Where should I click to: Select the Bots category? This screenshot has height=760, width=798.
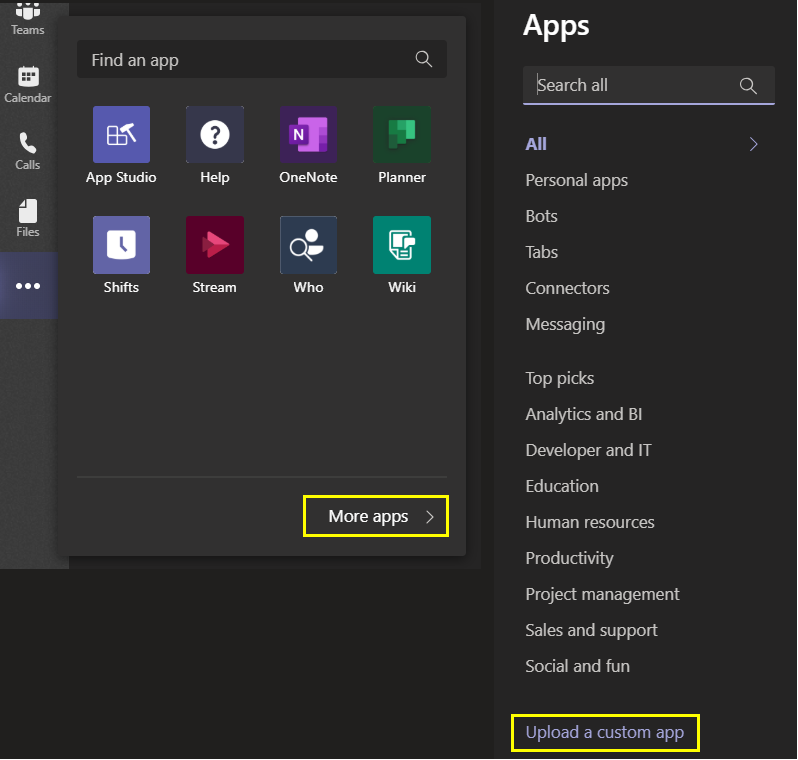point(542,216)
